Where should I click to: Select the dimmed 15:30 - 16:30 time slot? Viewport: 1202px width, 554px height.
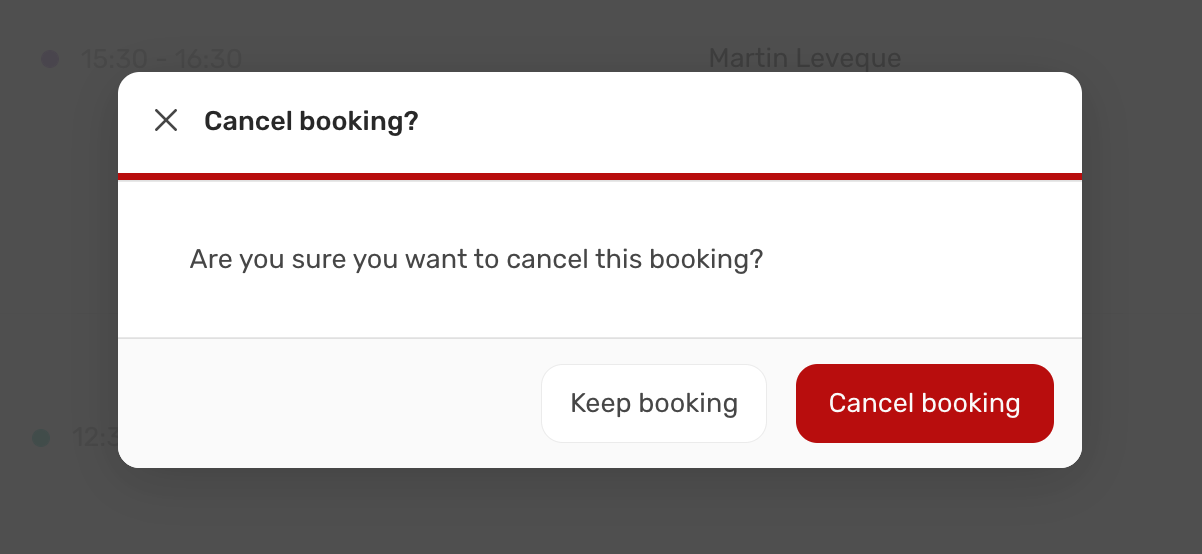162,59
